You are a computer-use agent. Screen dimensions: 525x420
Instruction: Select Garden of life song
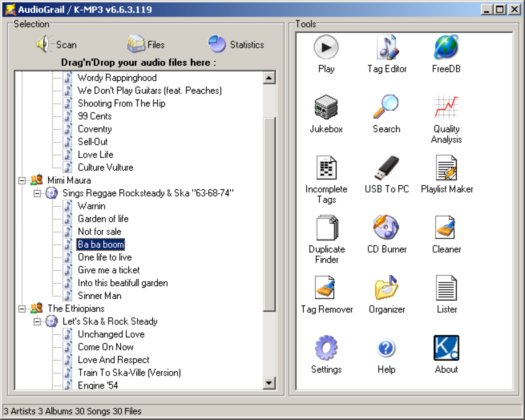click(103, 219)
